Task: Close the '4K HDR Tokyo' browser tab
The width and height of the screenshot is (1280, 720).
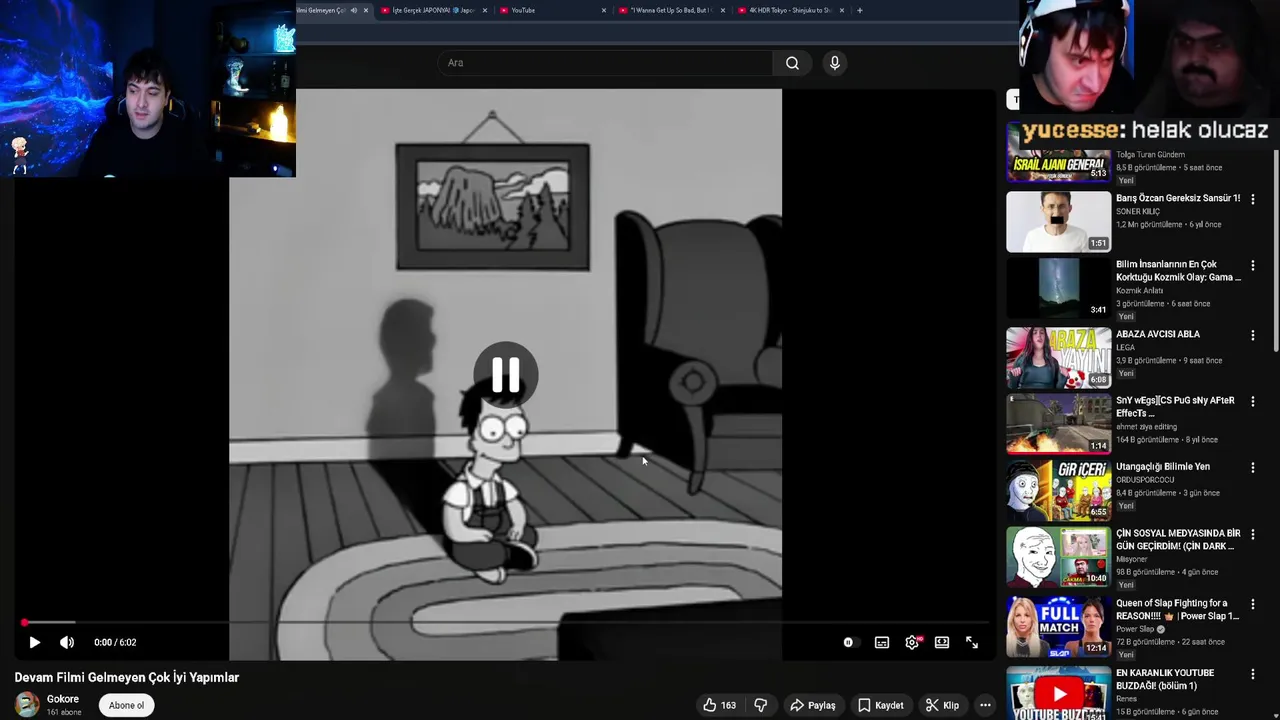Action: (x=842, y=10)
